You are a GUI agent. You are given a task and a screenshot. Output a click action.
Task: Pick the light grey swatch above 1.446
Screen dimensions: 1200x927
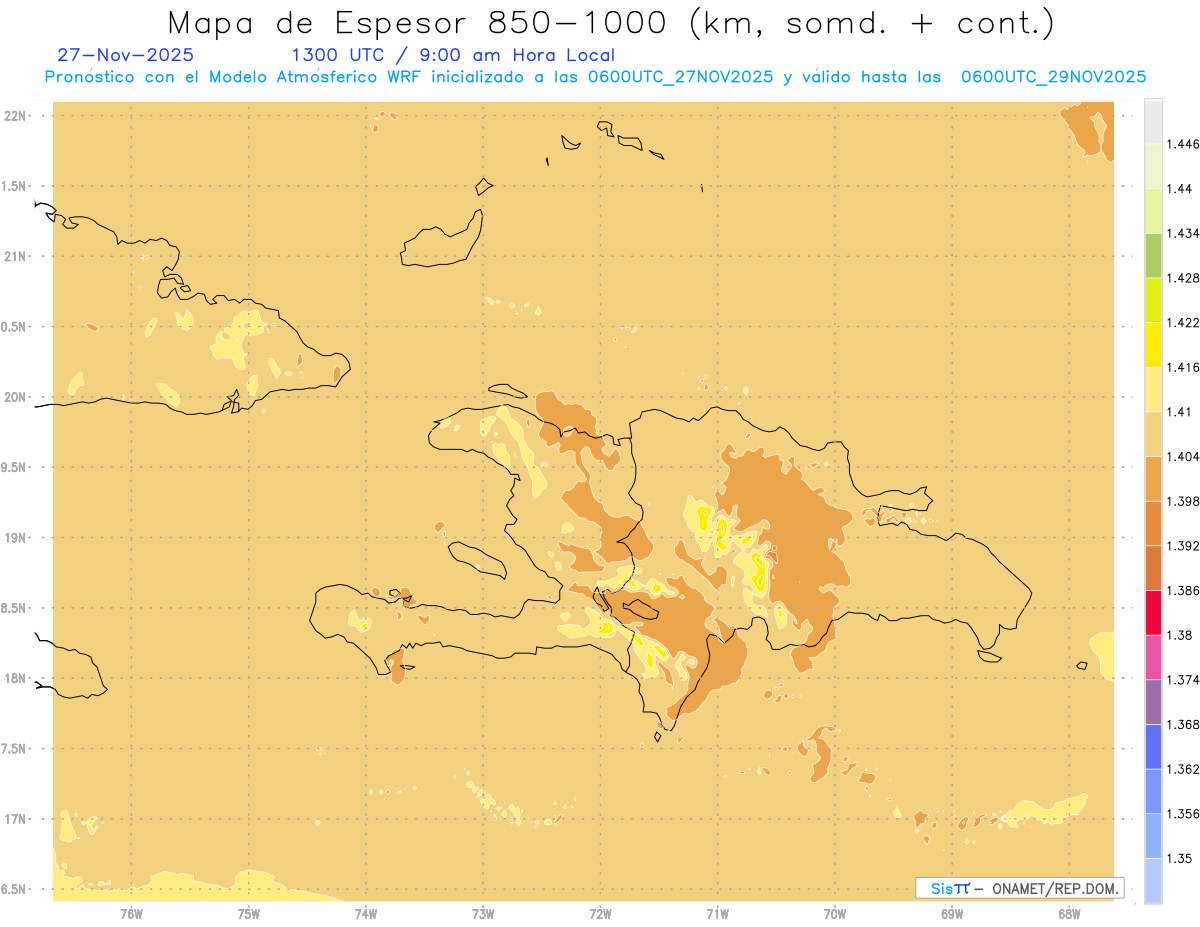(x=1153, y=121)
